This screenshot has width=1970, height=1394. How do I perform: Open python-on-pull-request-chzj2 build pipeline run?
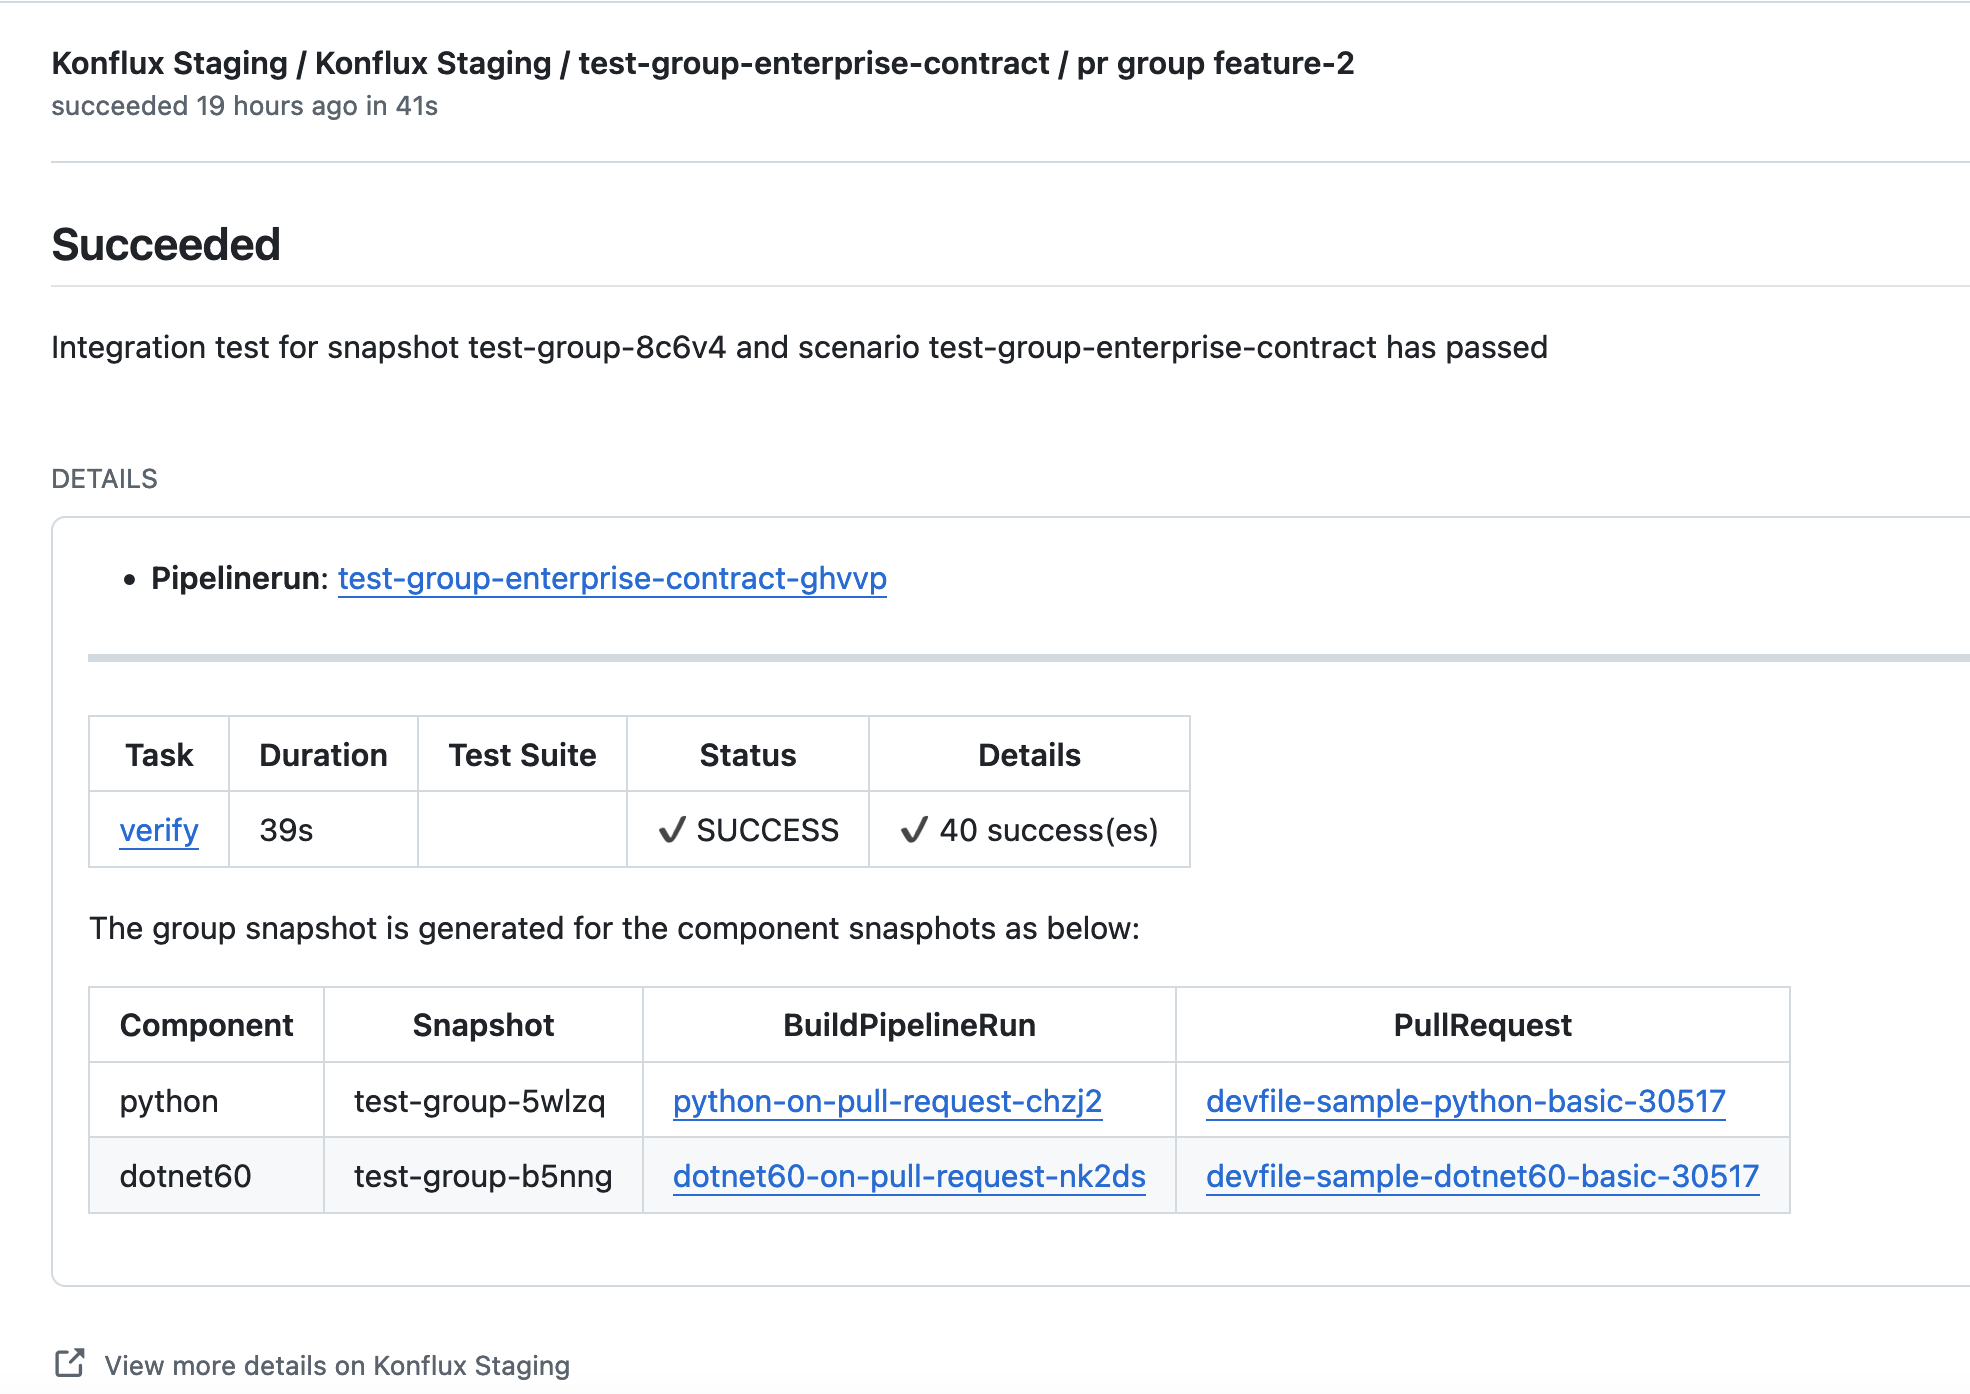coord(887,1101)
